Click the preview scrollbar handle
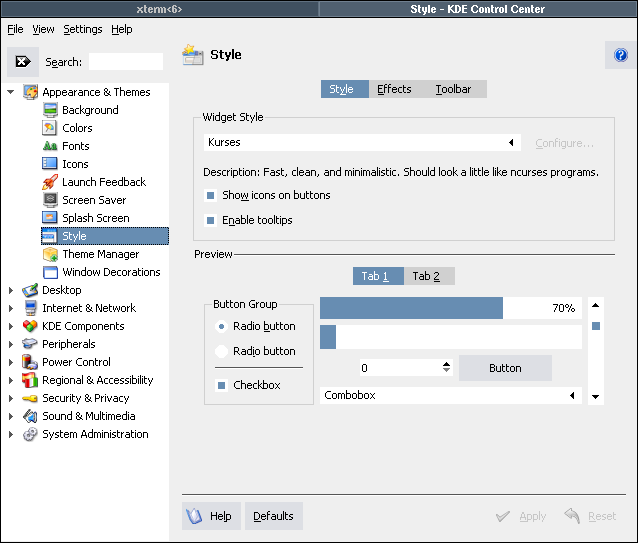 (596, 326)
